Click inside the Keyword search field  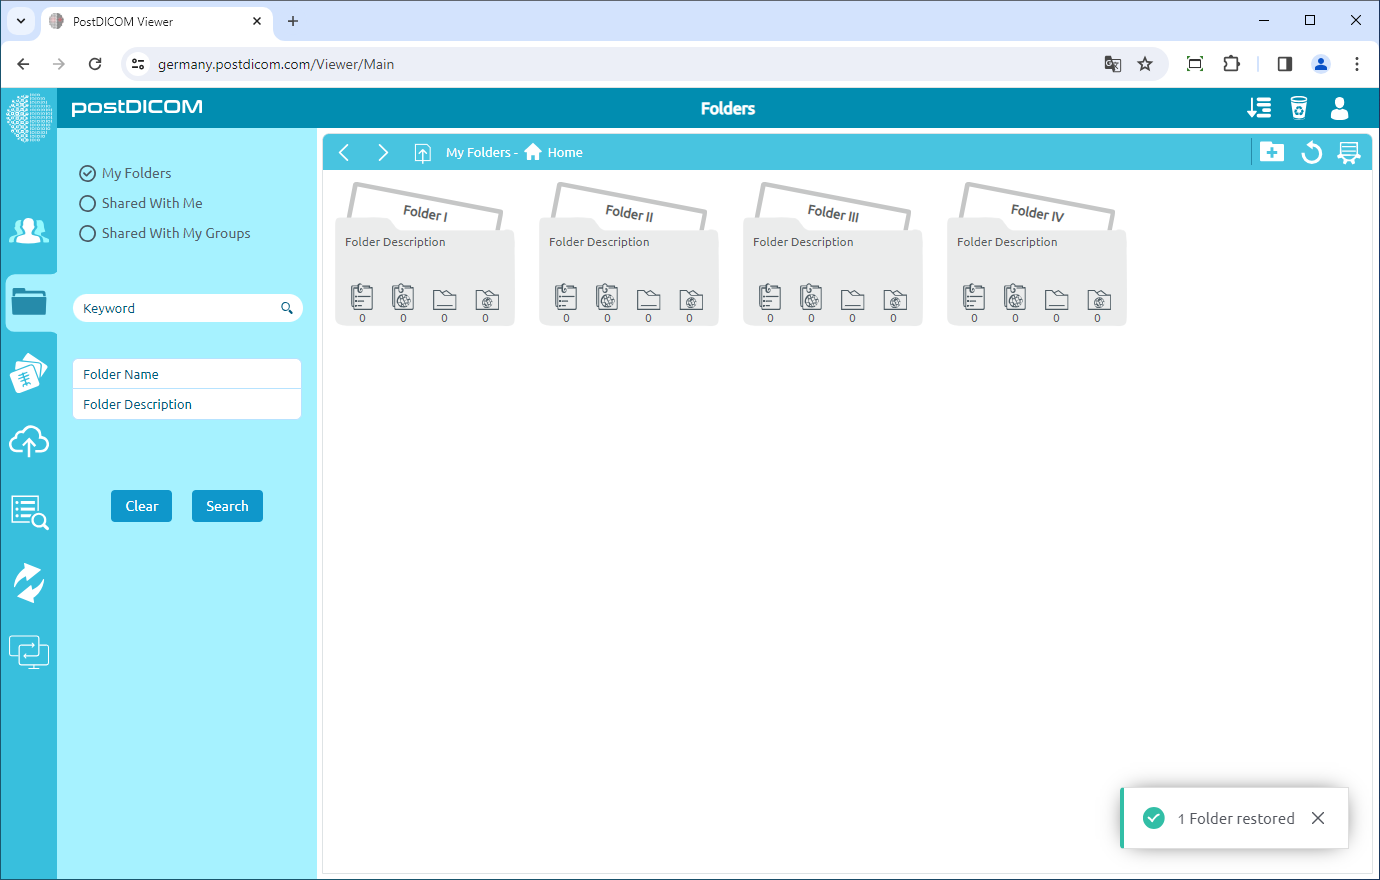[170, 308]
